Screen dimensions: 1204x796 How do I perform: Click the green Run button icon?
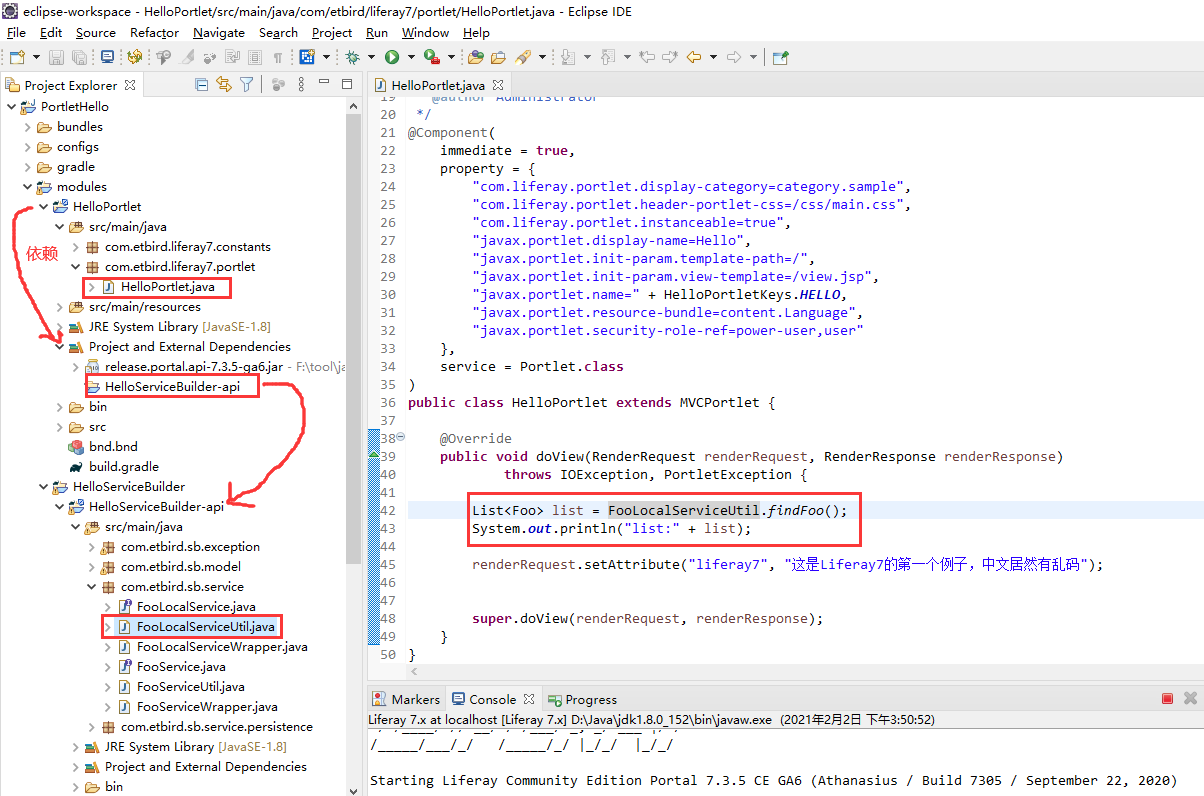pyautogui.click(x=392, y=57)
